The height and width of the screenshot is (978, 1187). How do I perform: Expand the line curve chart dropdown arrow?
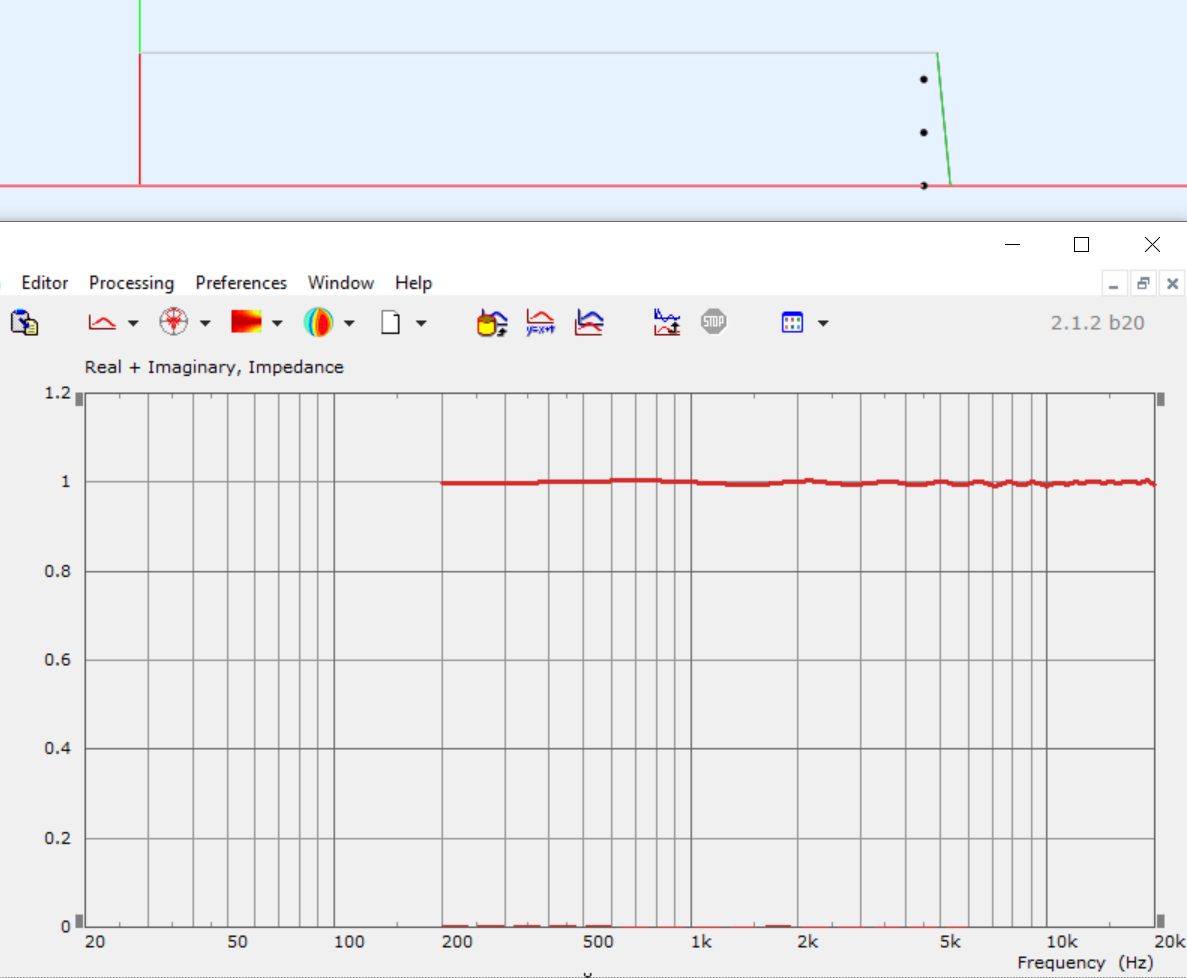click(133, 323)
